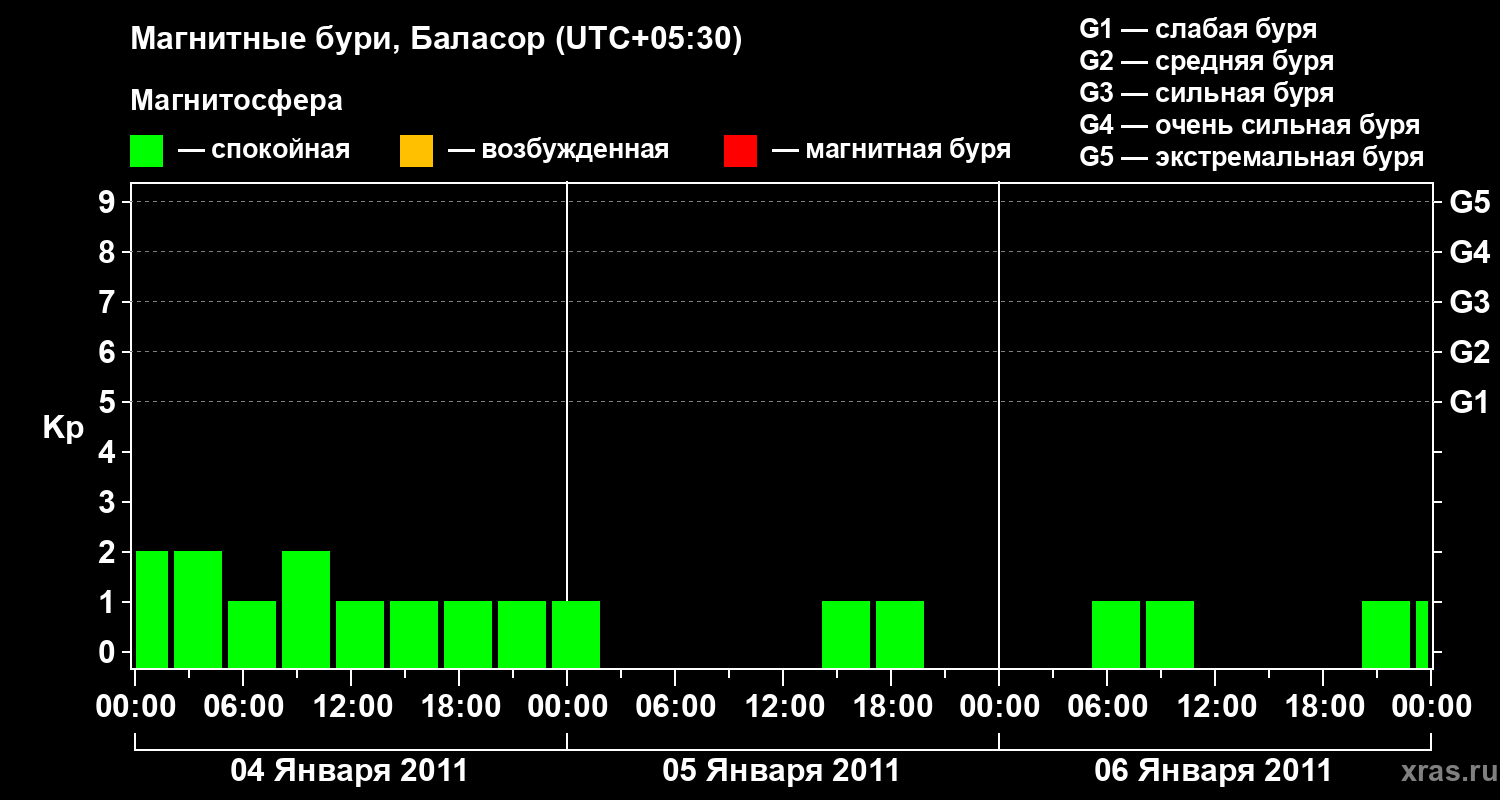Click the Kp axis value '7'
The image size is (1500, 800).
point(109,302)
